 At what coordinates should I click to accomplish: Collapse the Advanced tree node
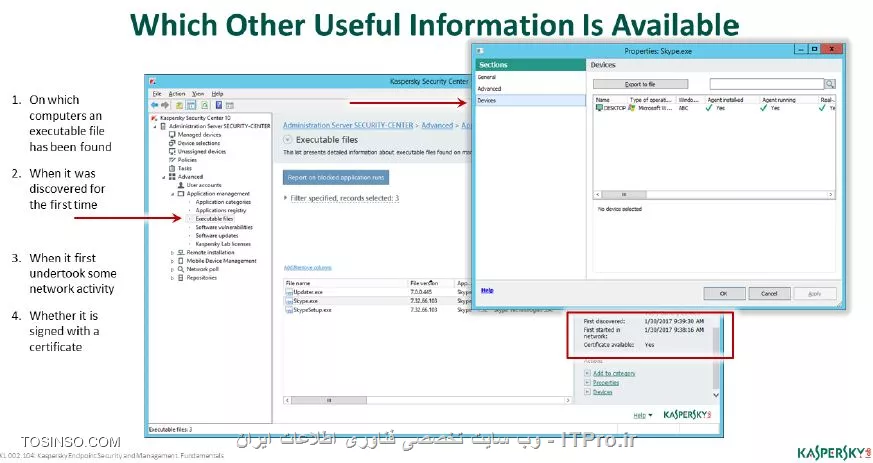pos(164,177)
